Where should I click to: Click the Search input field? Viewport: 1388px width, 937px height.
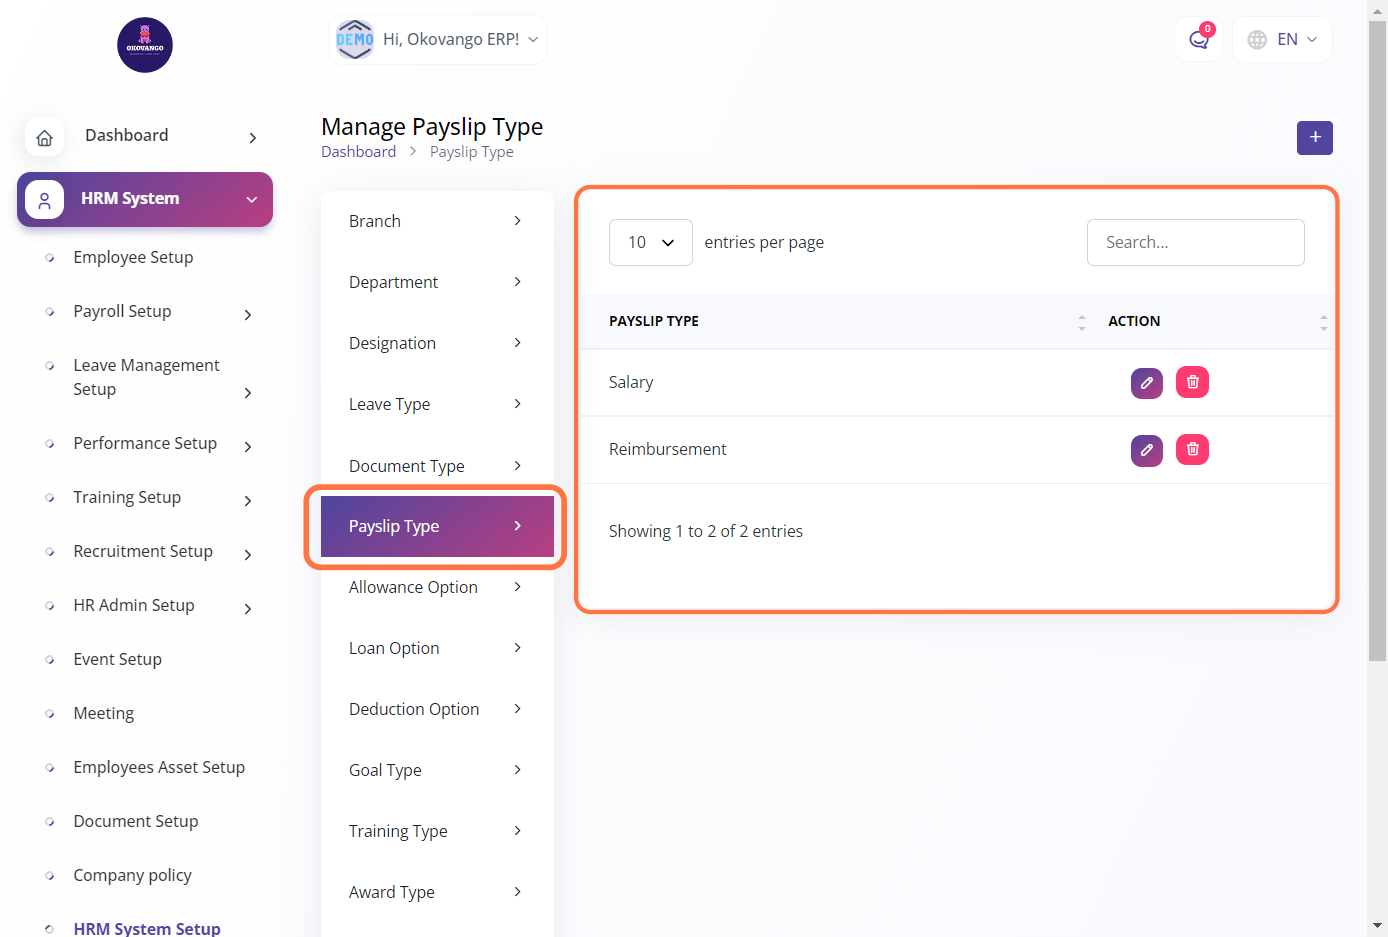coord(1195,243)
